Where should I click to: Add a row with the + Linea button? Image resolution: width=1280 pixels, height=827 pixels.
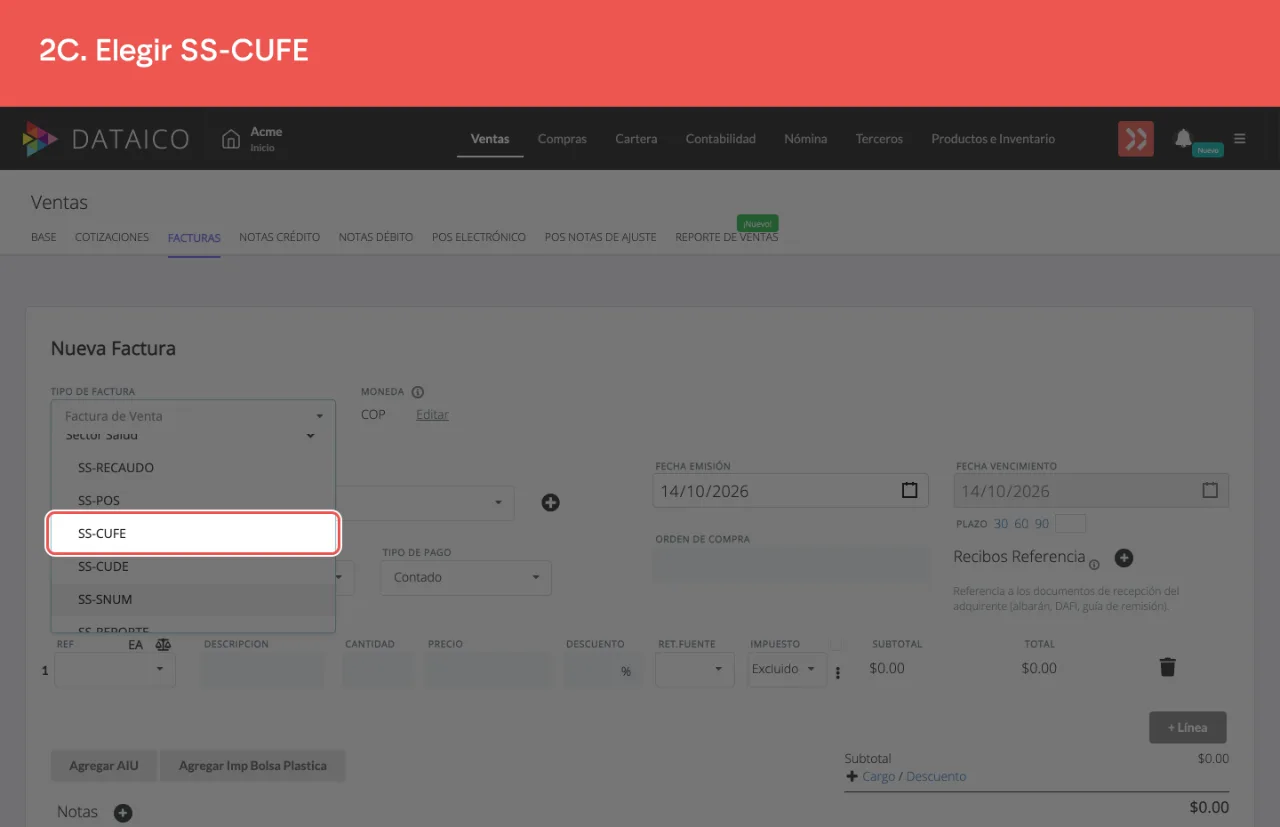[x=1188, y=728]
